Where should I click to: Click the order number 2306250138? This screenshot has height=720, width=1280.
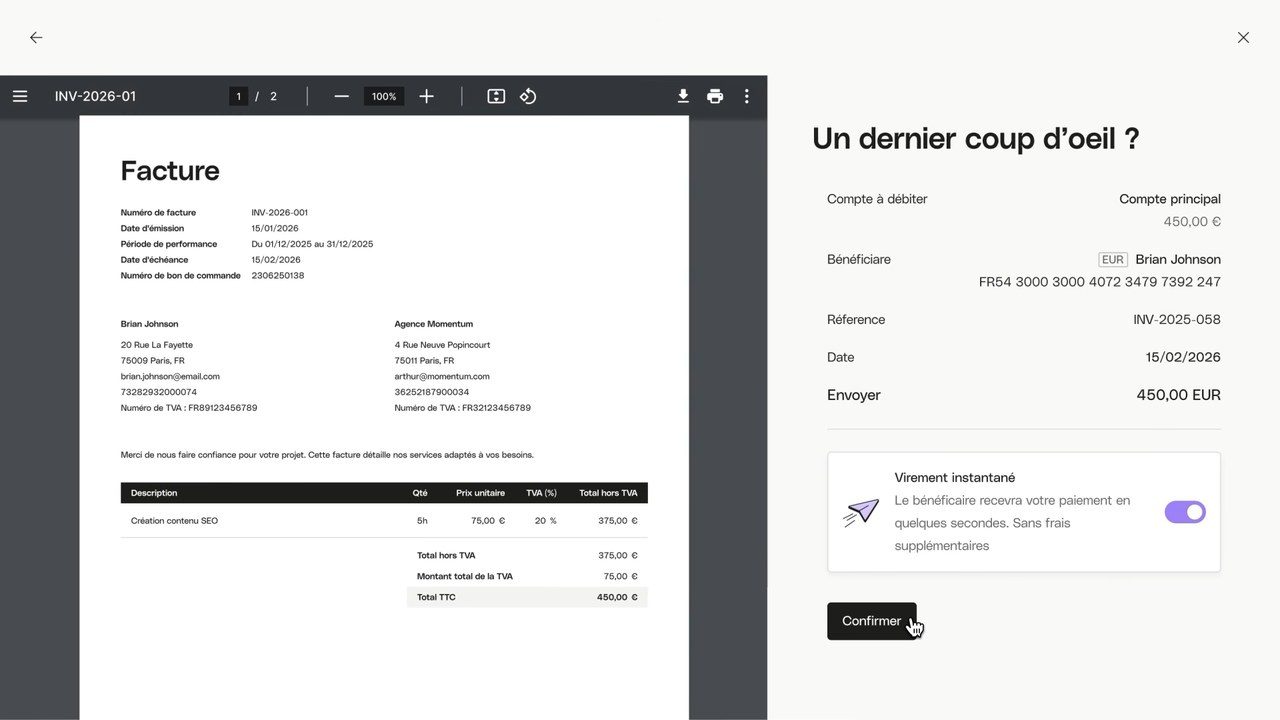click(x=278, y=276)
